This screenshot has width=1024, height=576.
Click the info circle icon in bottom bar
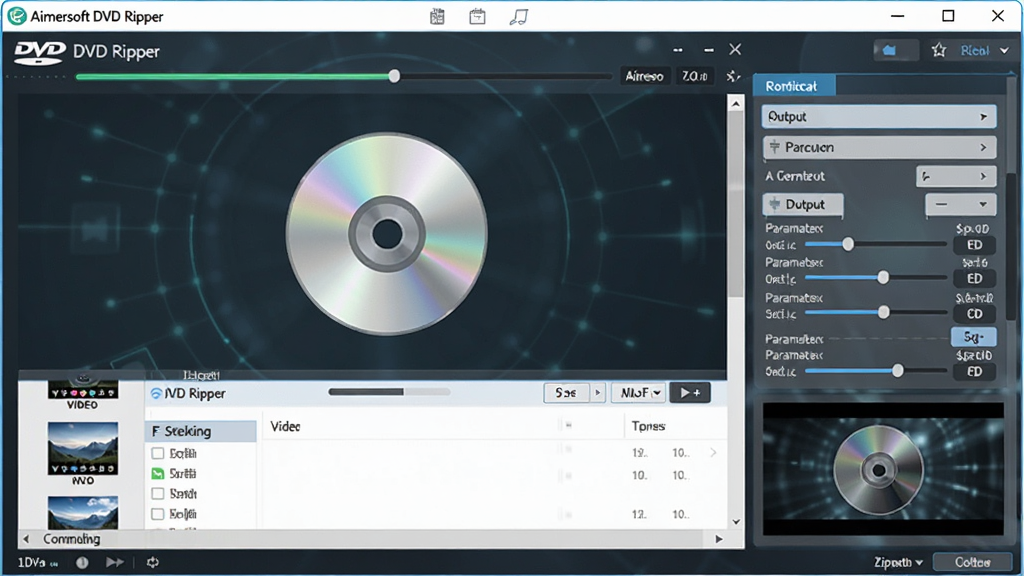point(82,562)
